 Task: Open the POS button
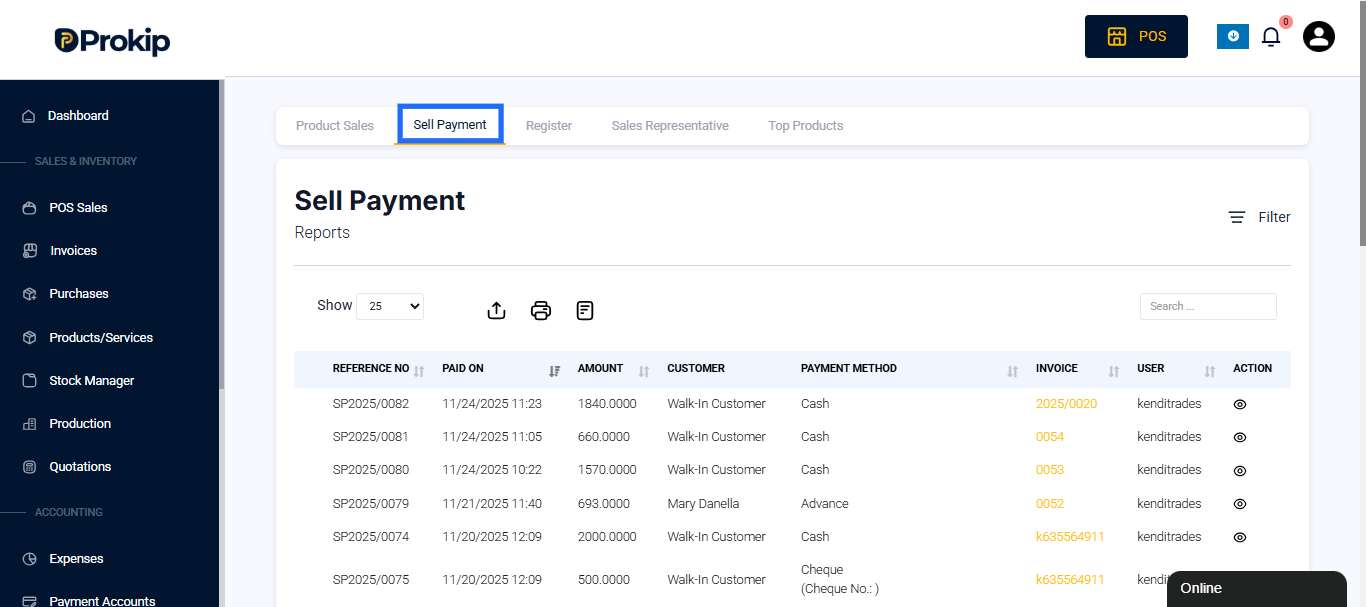(x=1136, y=36)
